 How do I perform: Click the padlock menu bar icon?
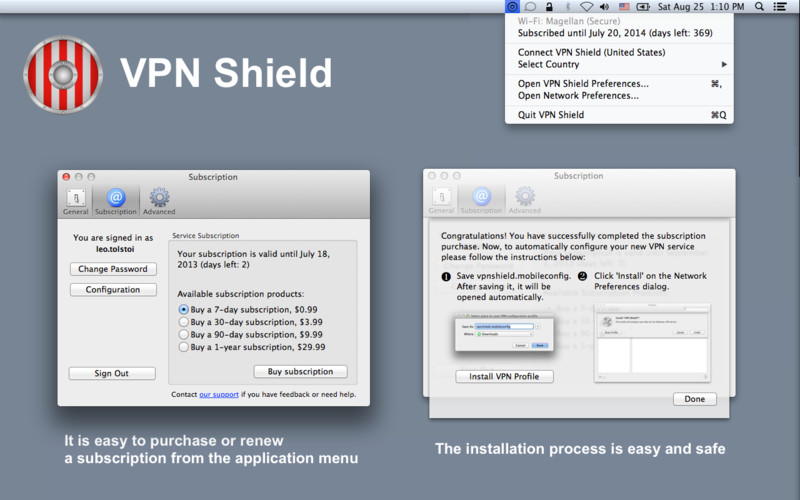tap(549, 7)
